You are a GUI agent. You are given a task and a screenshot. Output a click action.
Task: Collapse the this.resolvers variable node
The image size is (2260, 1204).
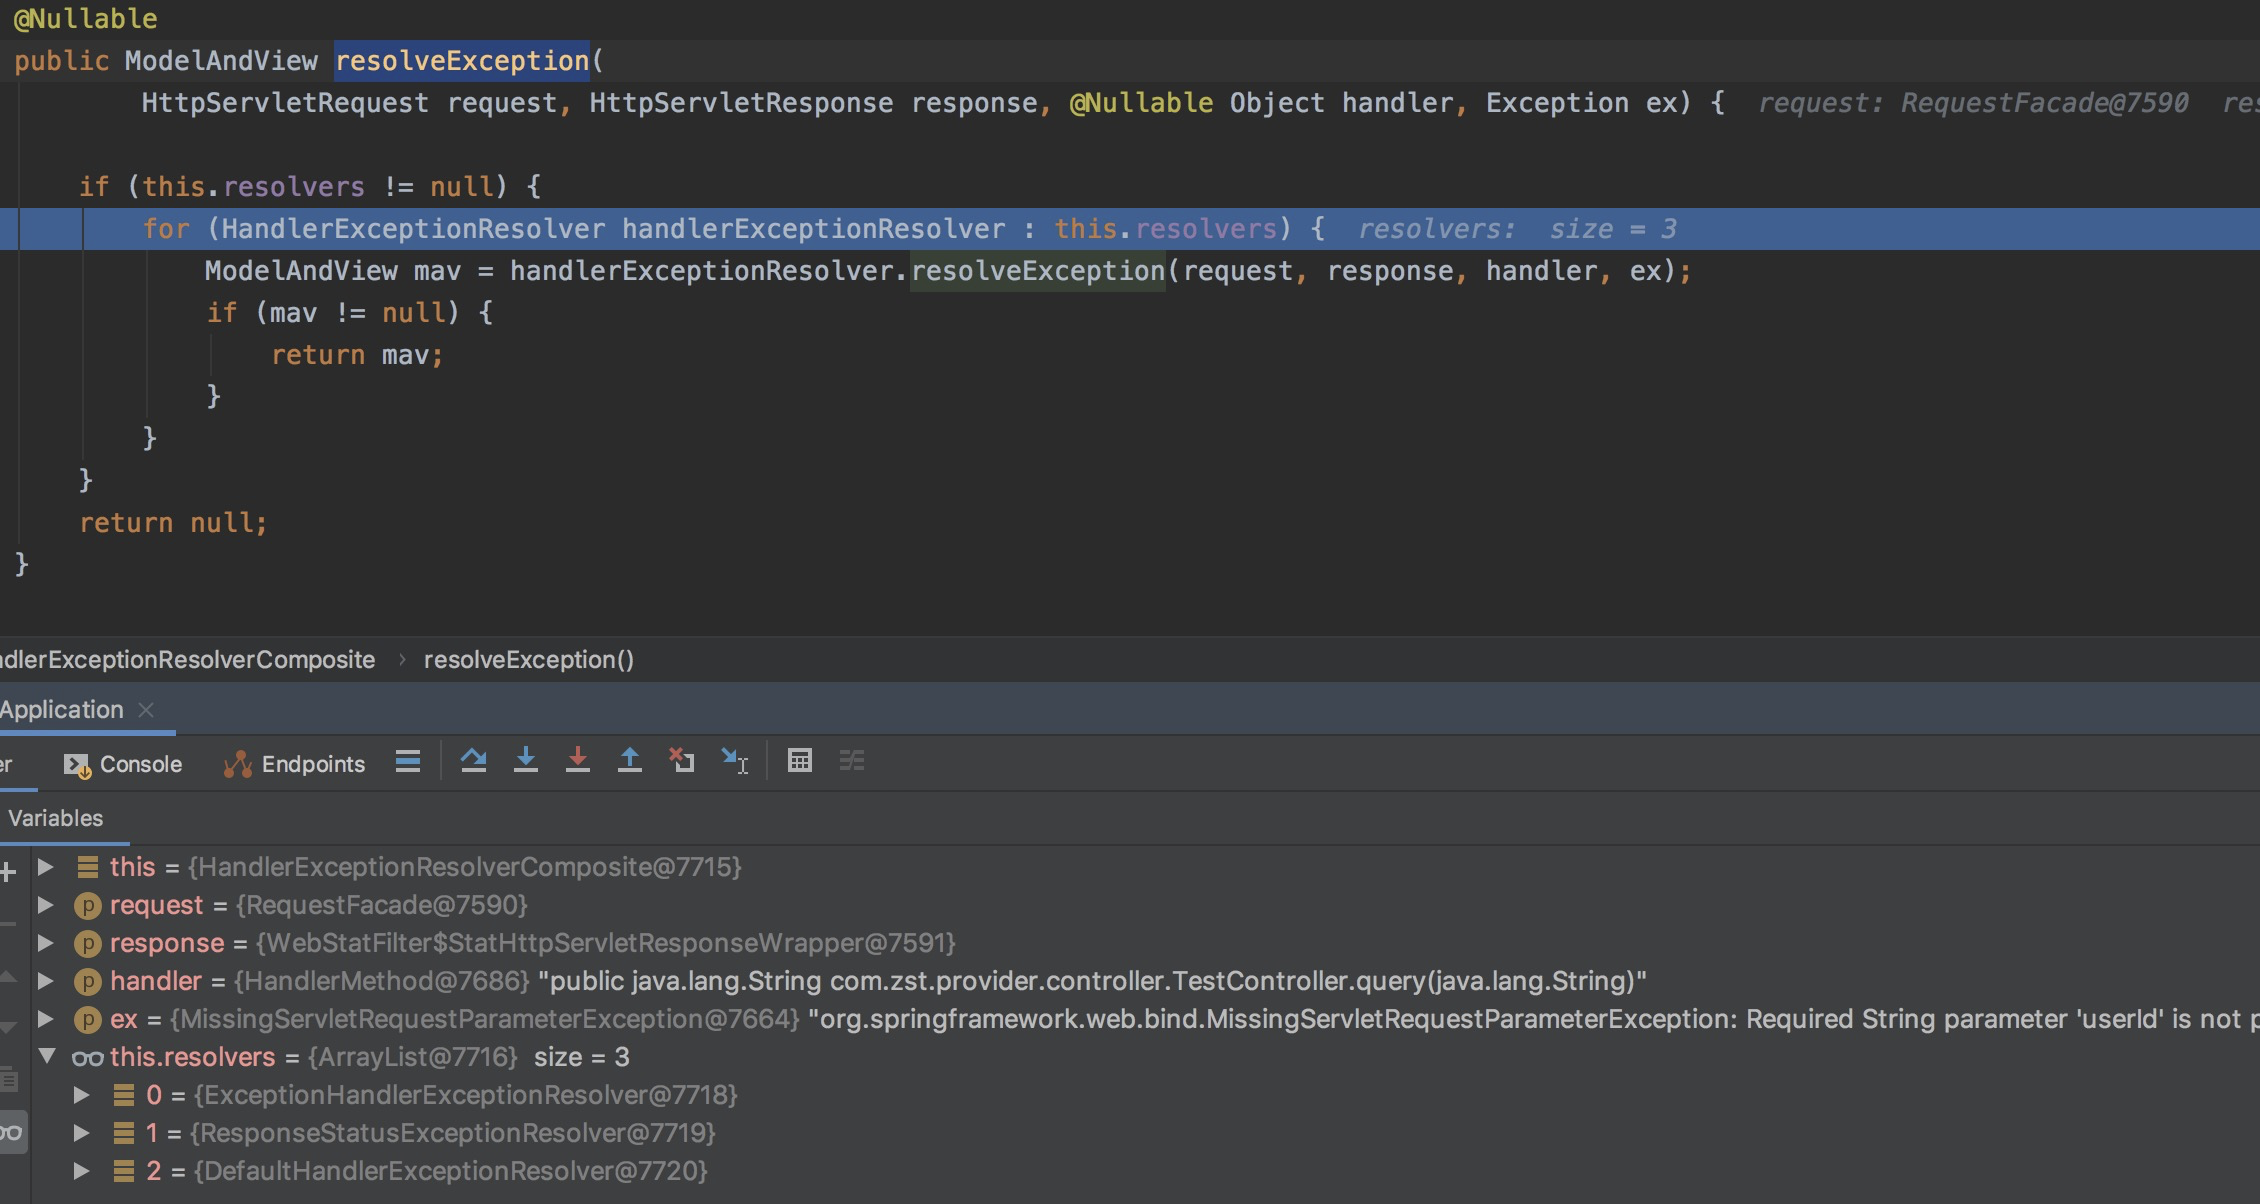tap(47, 1056)
